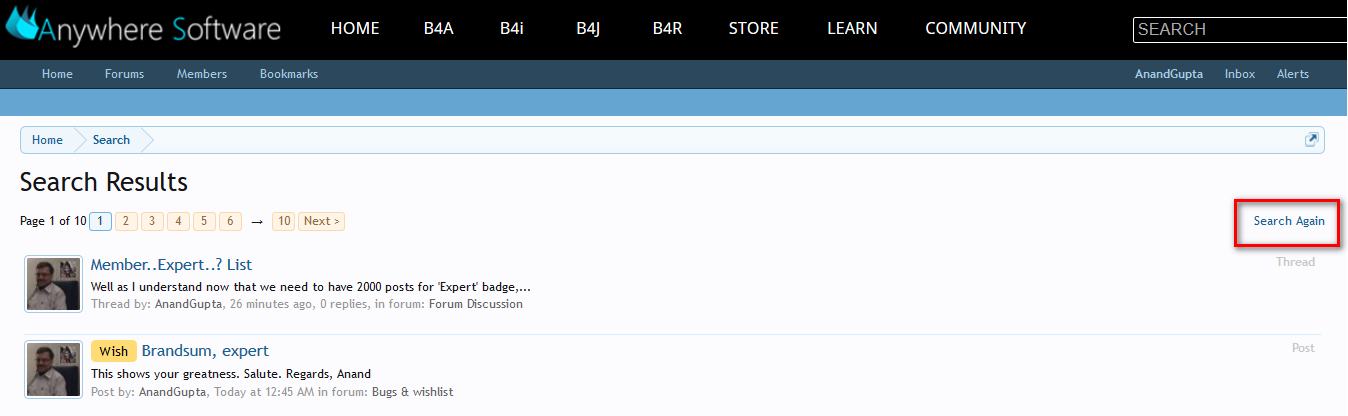Switch to the Bookmarks tab

click(289, 74)
